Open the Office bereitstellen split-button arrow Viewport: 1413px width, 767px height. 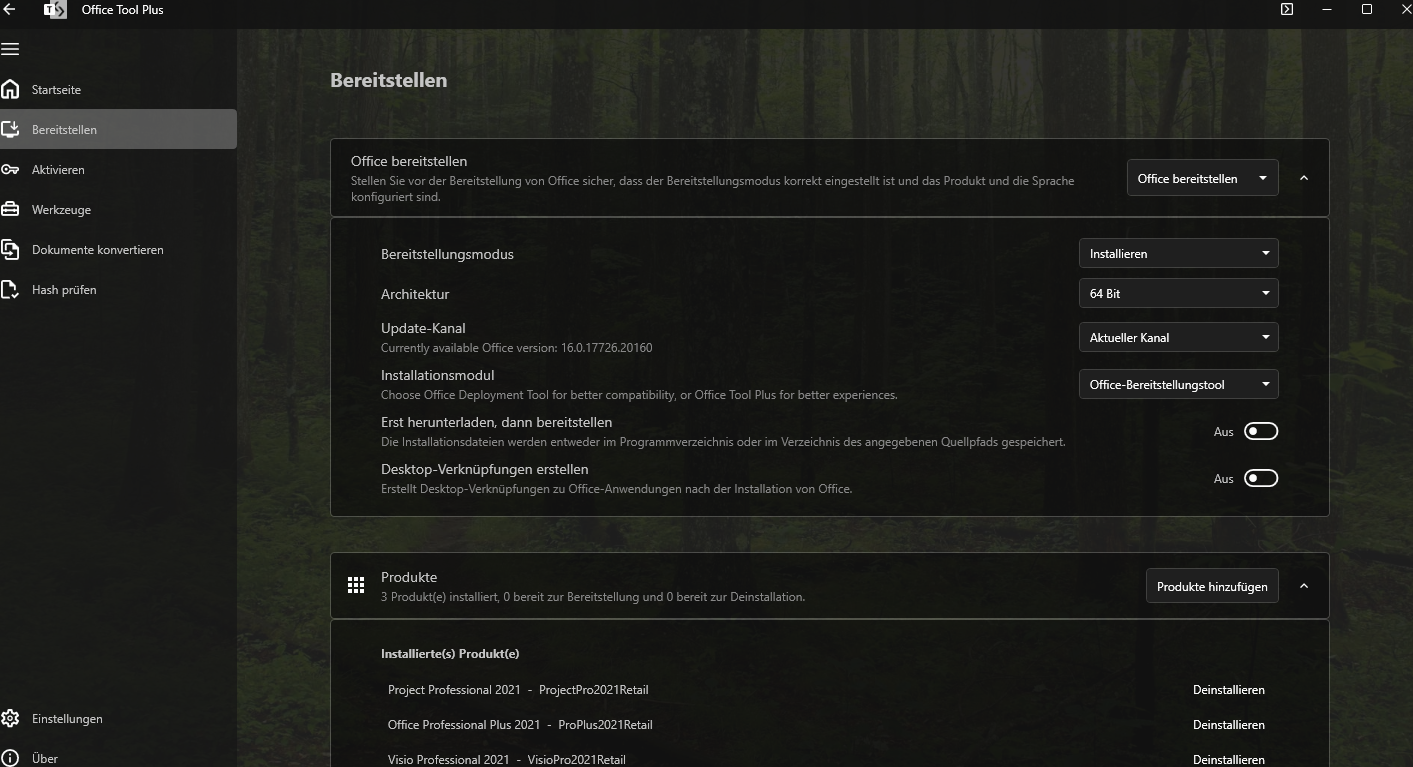point(1263,178)
